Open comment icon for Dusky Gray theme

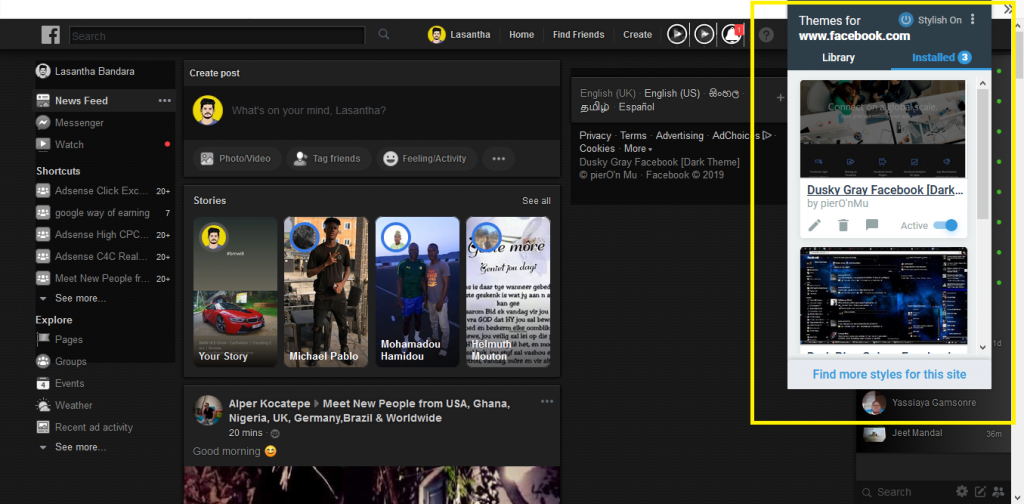coord(872,225)
